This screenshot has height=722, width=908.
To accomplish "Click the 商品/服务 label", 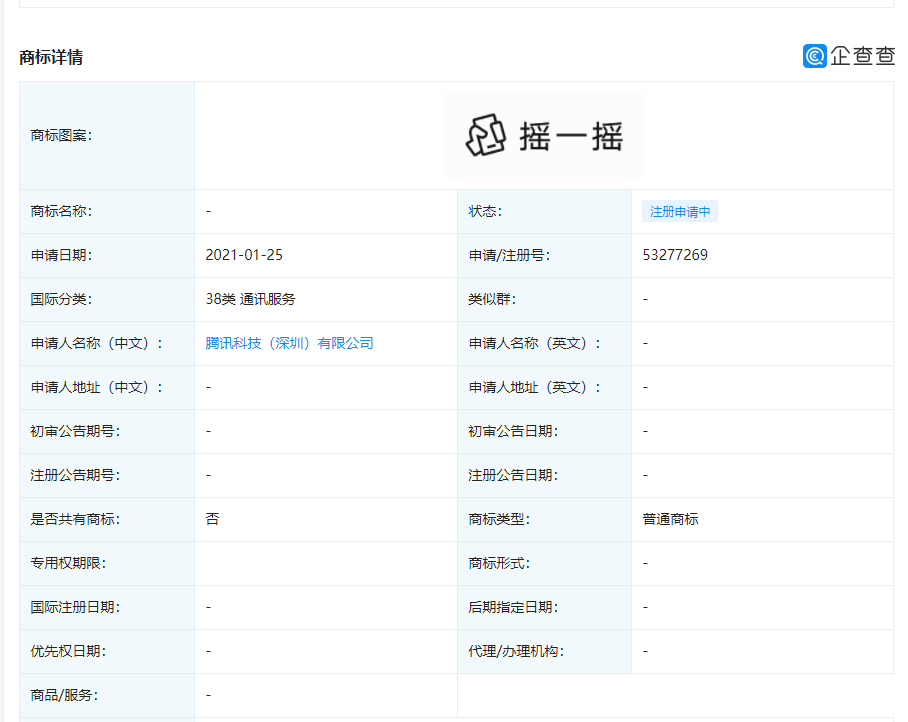I will click(x=64, y=695).
